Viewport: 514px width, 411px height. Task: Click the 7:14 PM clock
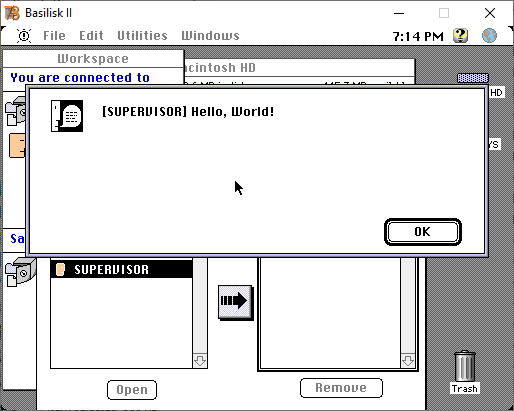click(x=418, y=36)
